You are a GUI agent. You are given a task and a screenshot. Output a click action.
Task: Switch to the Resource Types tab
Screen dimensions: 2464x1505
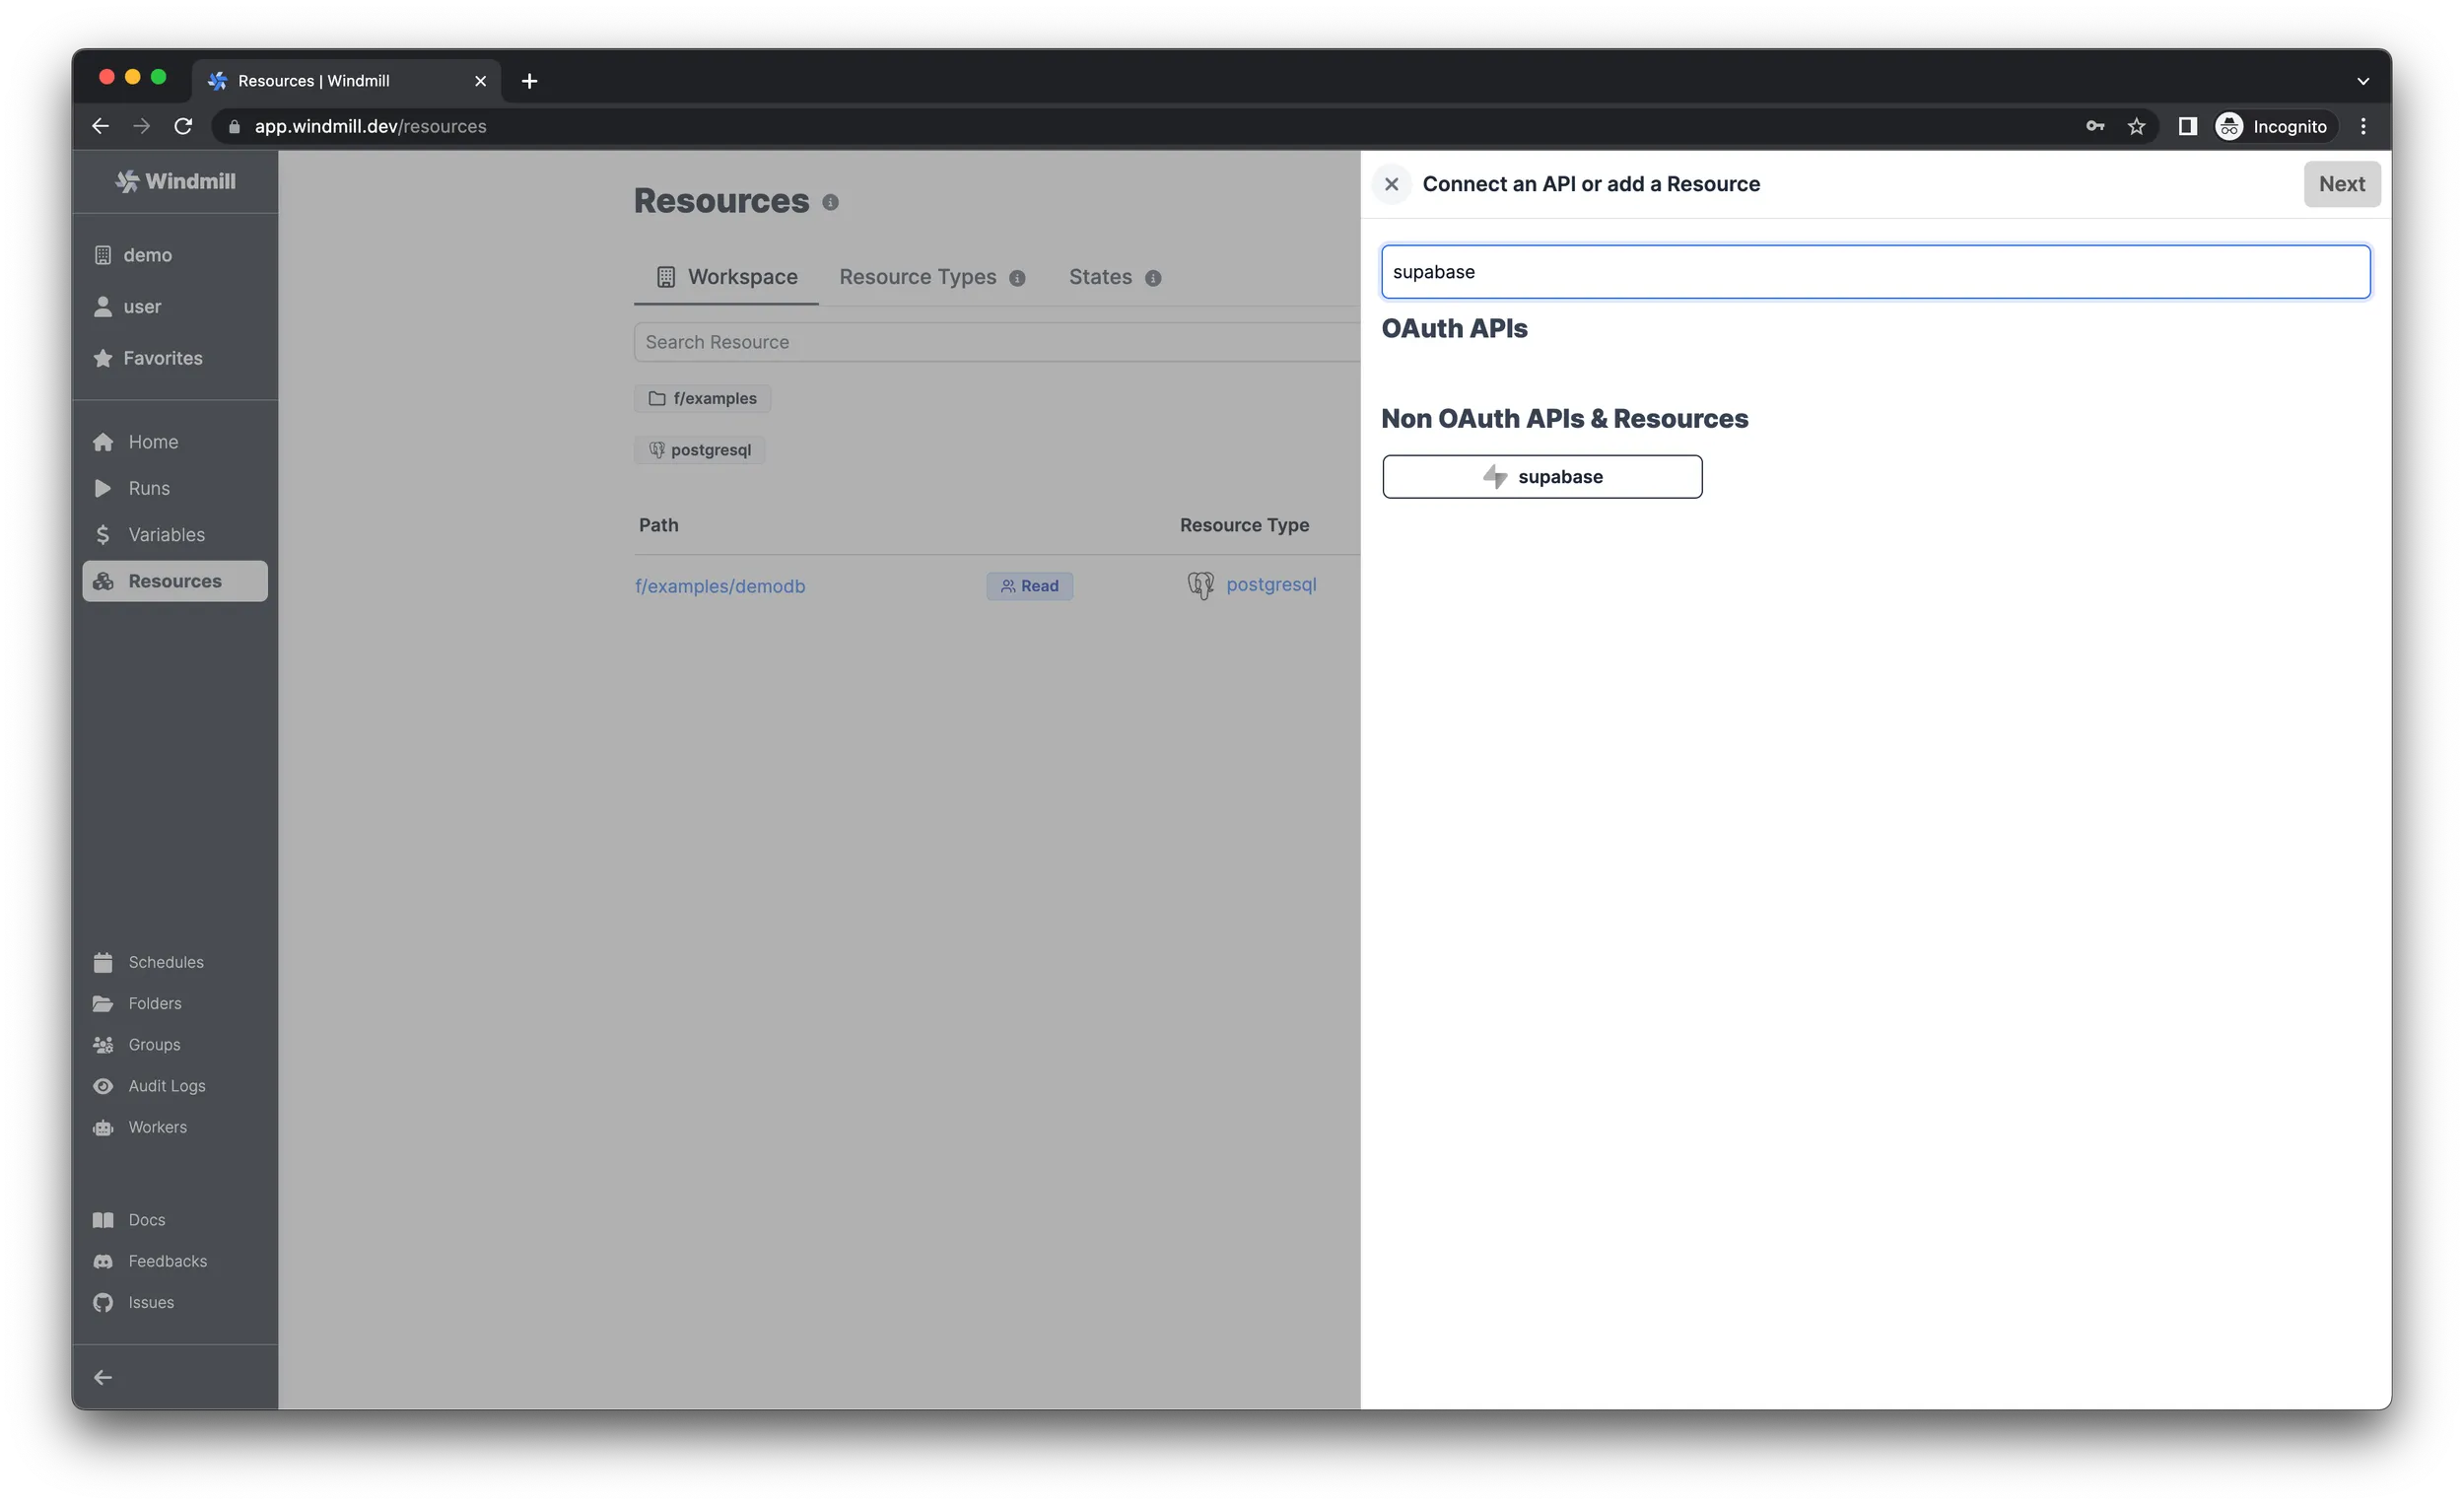coord(917,277)
